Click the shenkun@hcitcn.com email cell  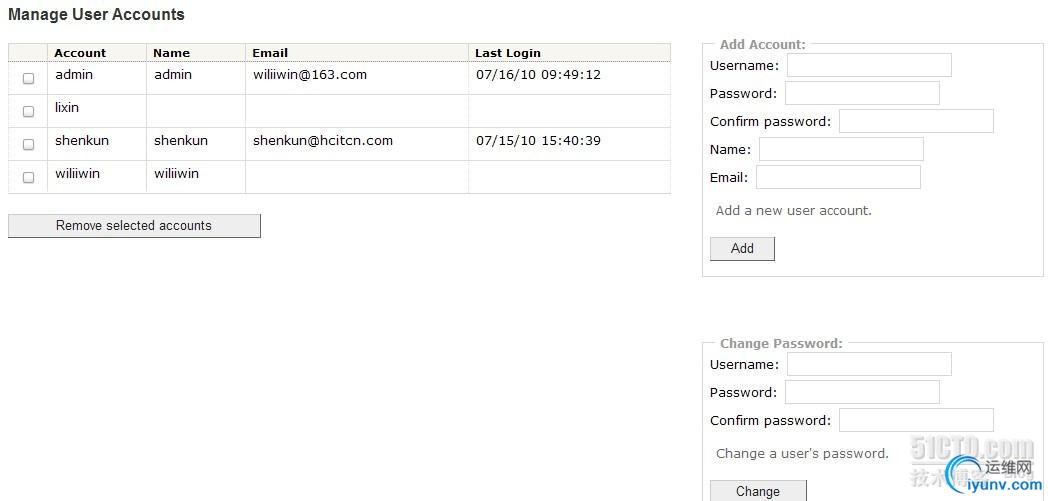click(323, 141)
